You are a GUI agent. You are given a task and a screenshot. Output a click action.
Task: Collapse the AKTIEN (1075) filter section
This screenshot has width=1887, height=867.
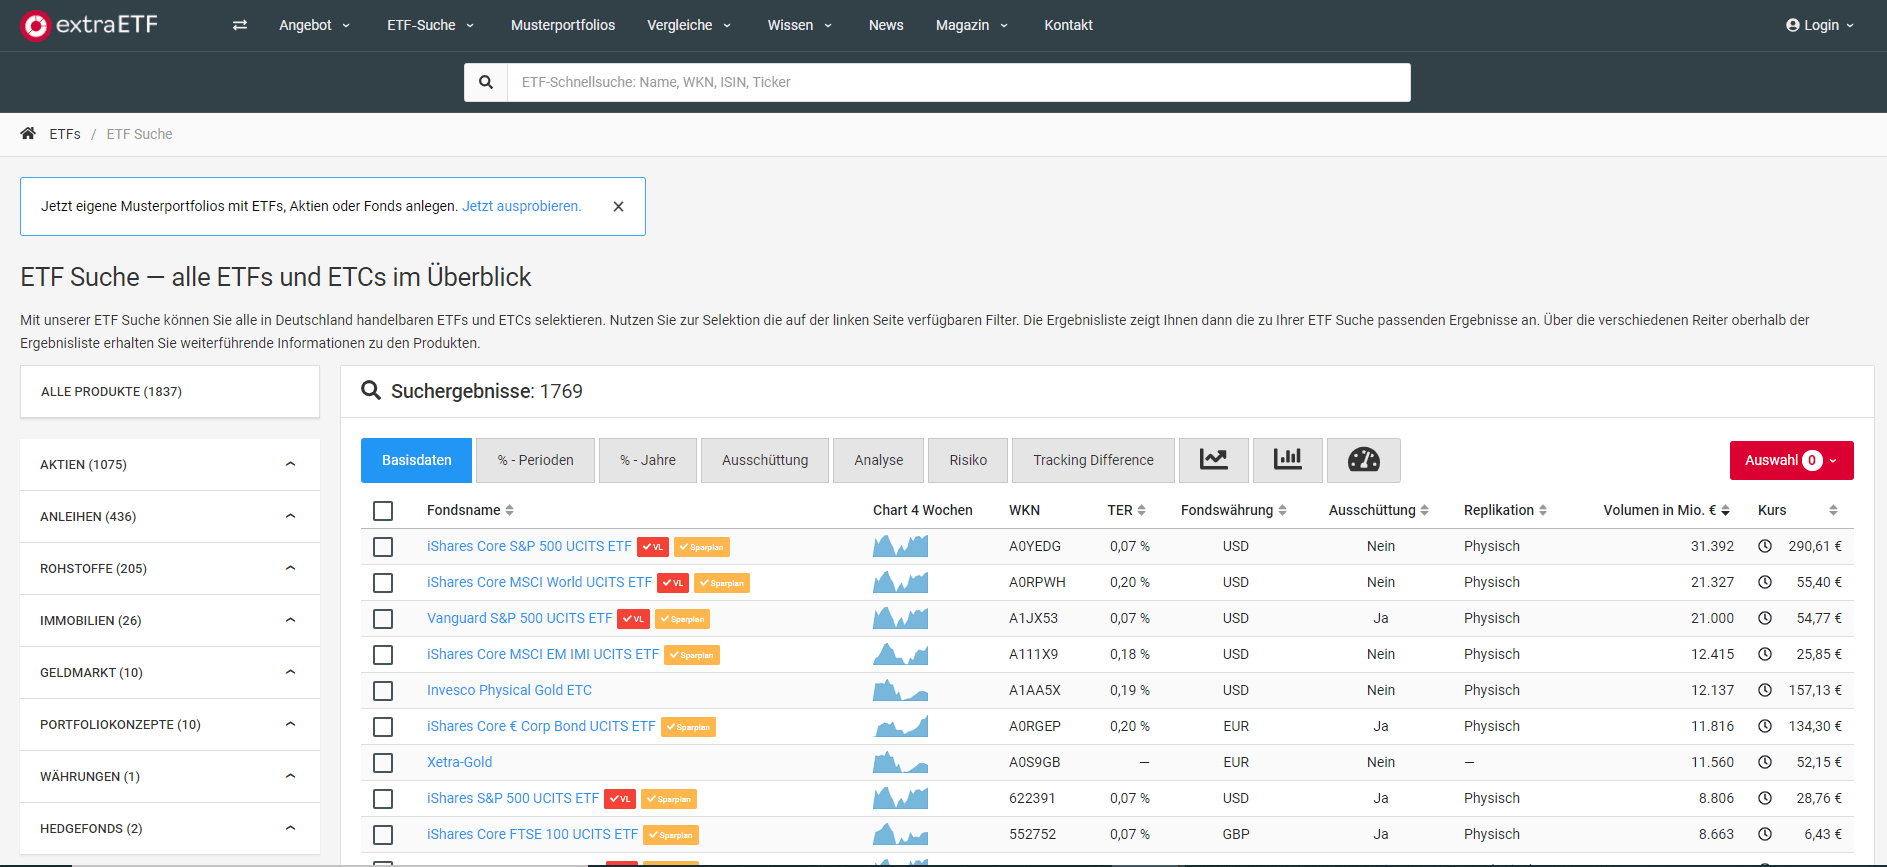coord(170,464)
